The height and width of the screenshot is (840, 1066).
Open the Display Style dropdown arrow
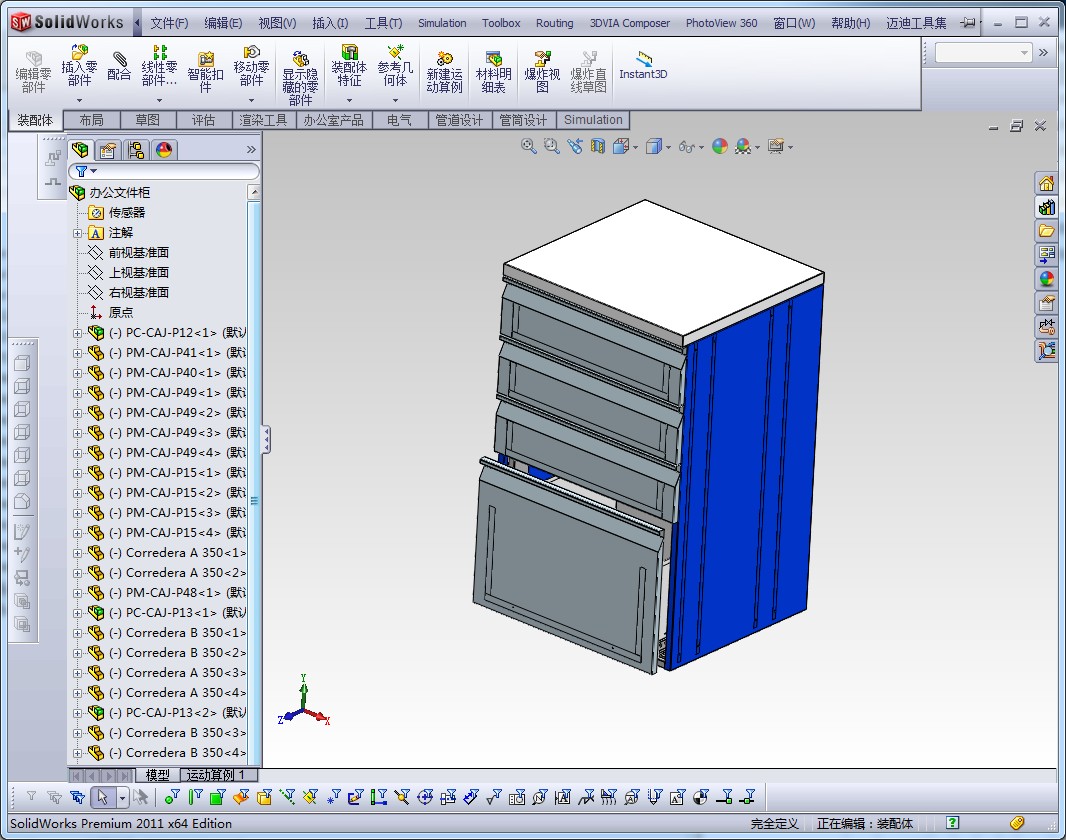tap(669, 147)
